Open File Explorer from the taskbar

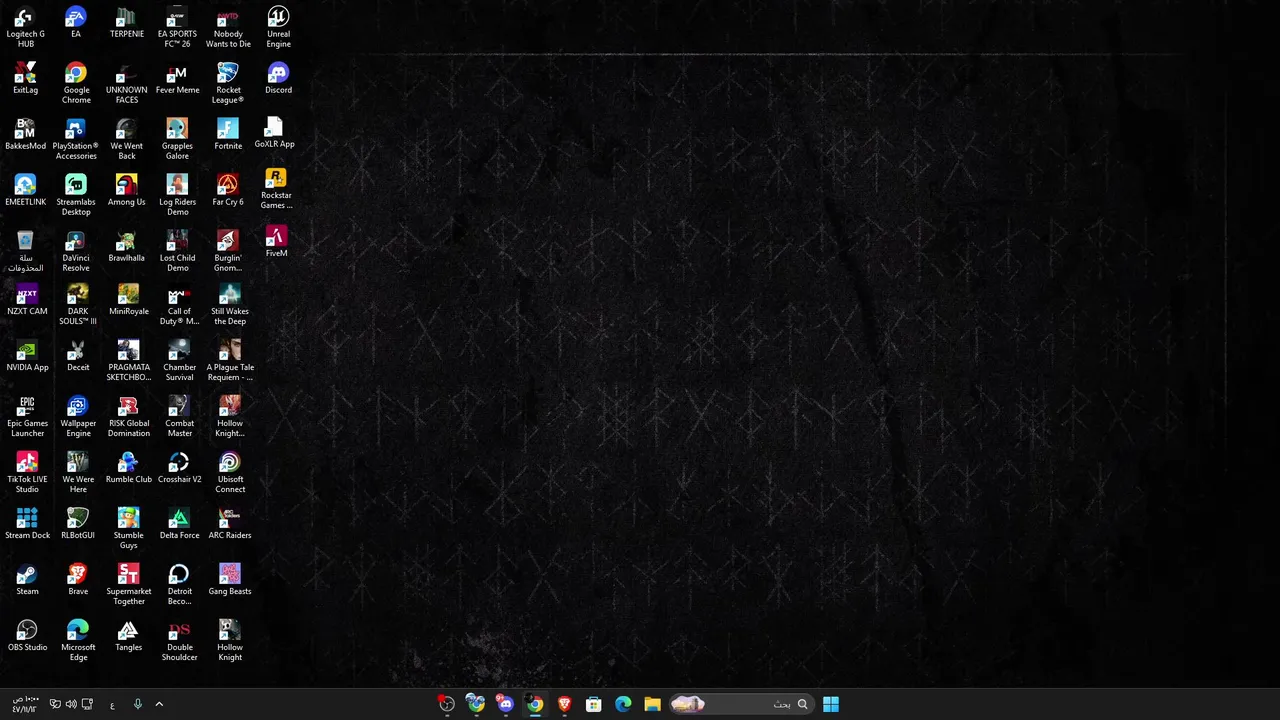click(x=653, y=704)
